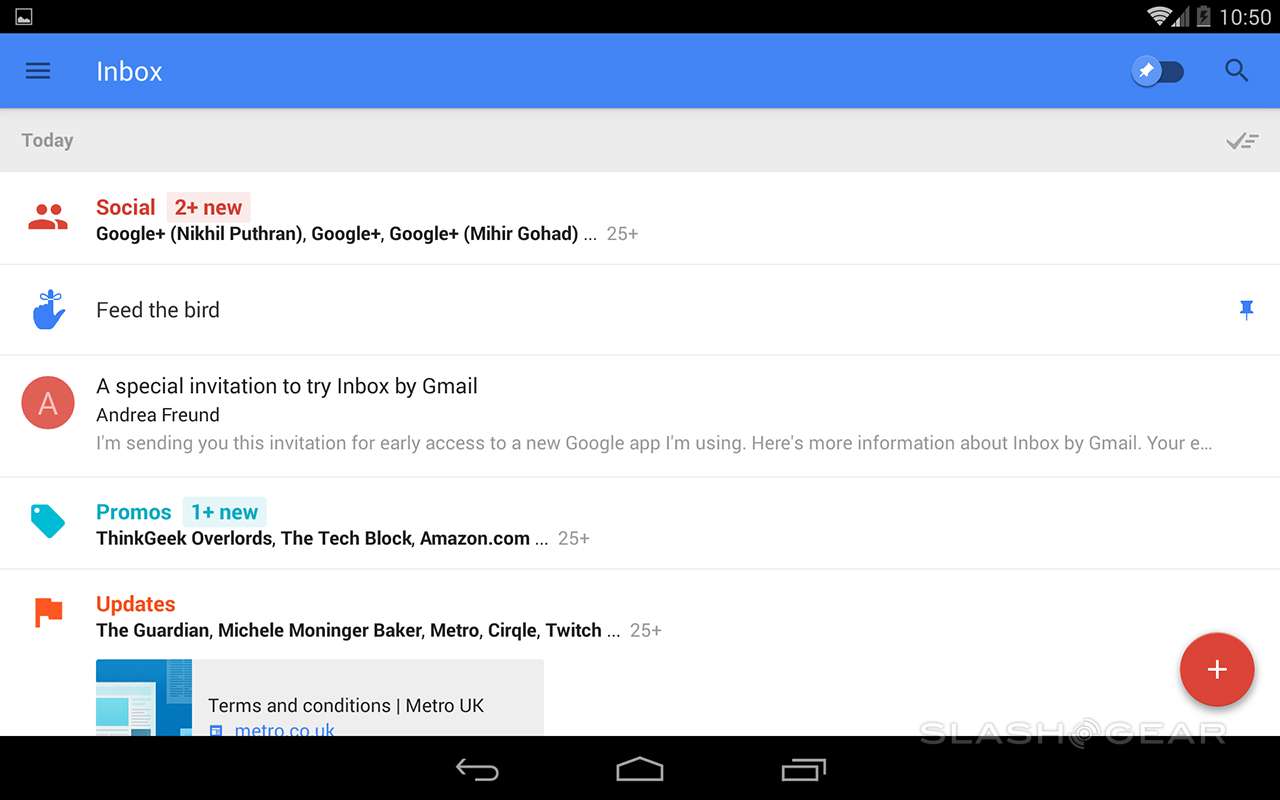Click the invitation email preview text
The width and height of the screenshot is (1280, 800).
coord(654,443)
